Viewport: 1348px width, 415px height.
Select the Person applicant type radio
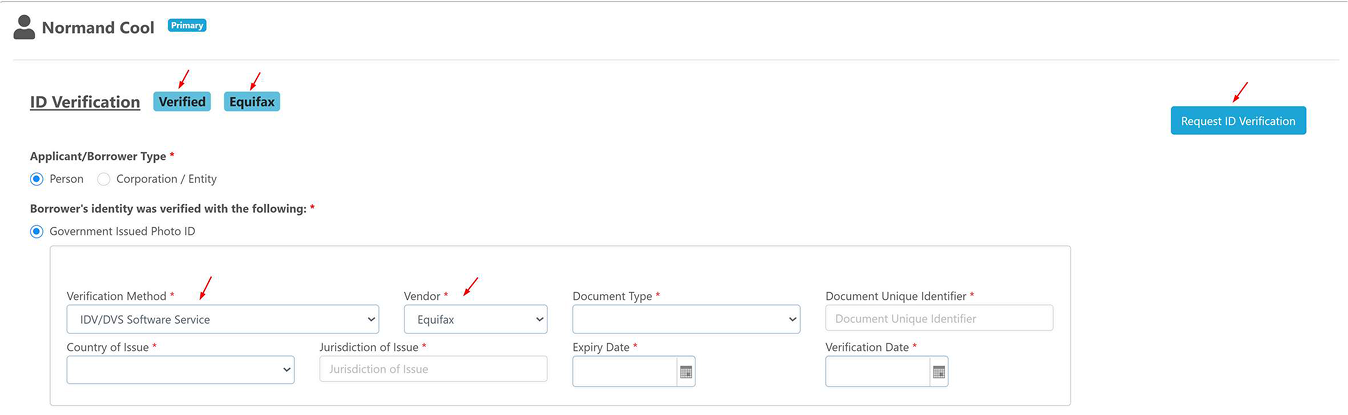tap(37, 179)
